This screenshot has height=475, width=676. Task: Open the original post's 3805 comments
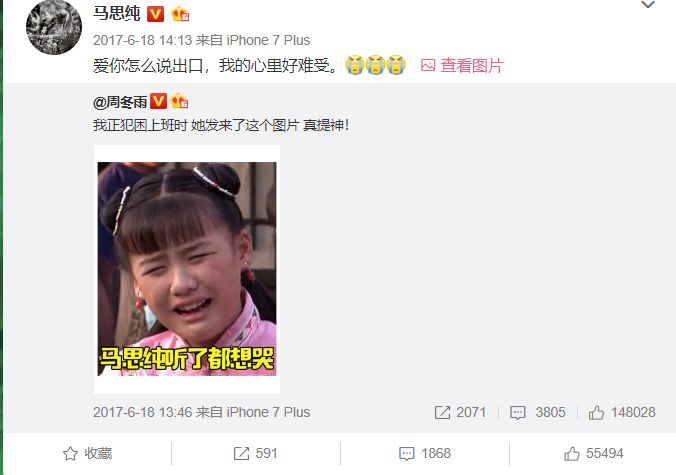click(538, 412)
